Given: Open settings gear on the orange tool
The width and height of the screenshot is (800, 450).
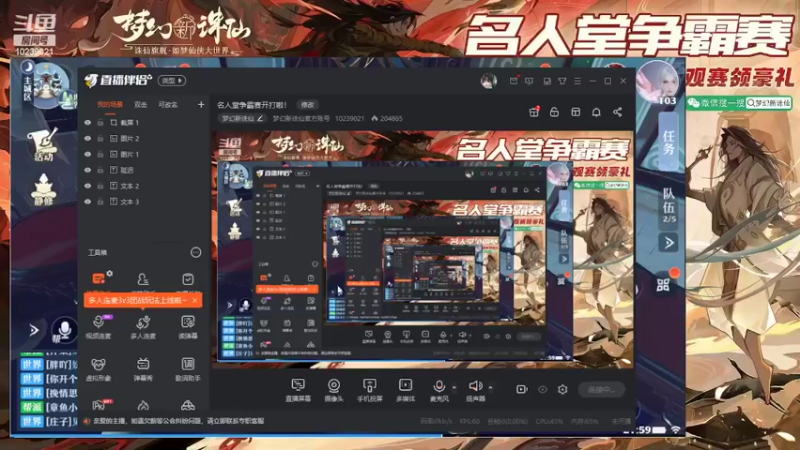Looking at the screenshot, I should (x=110, y=274).
